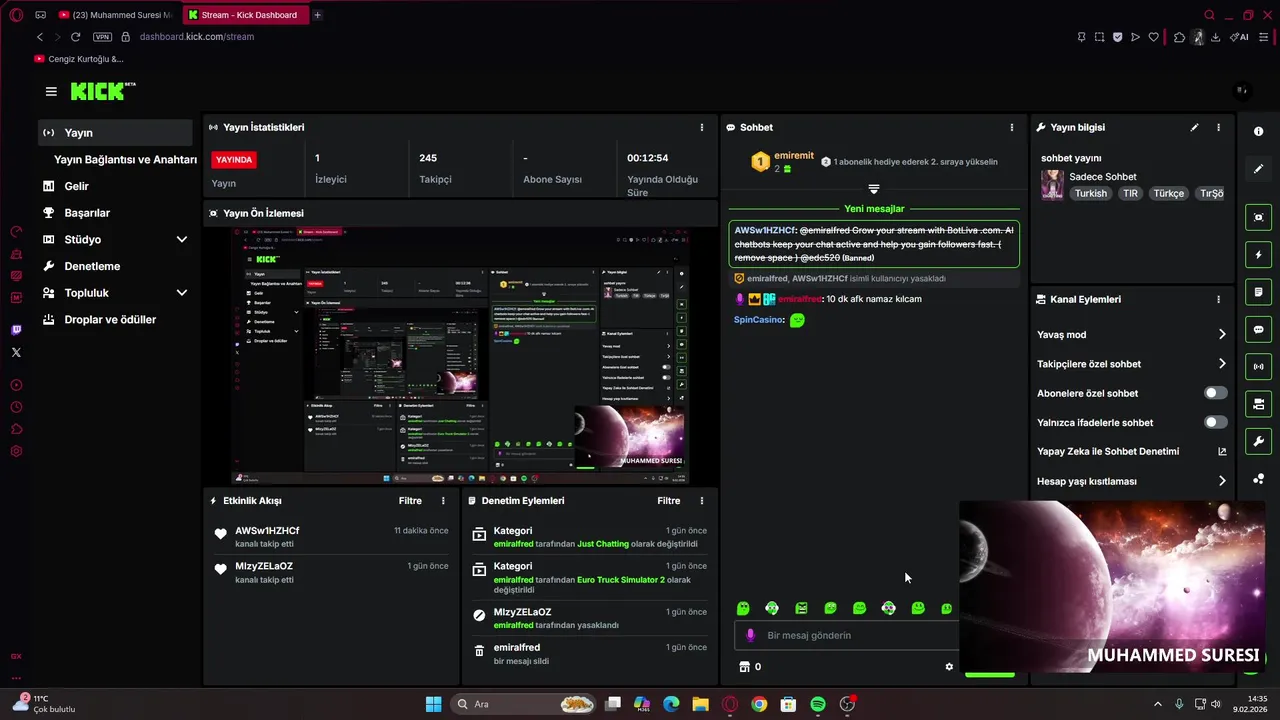Show hidden system tray icons
This screenshot has height=720, width=1280.
click(x=1158, y=704)
